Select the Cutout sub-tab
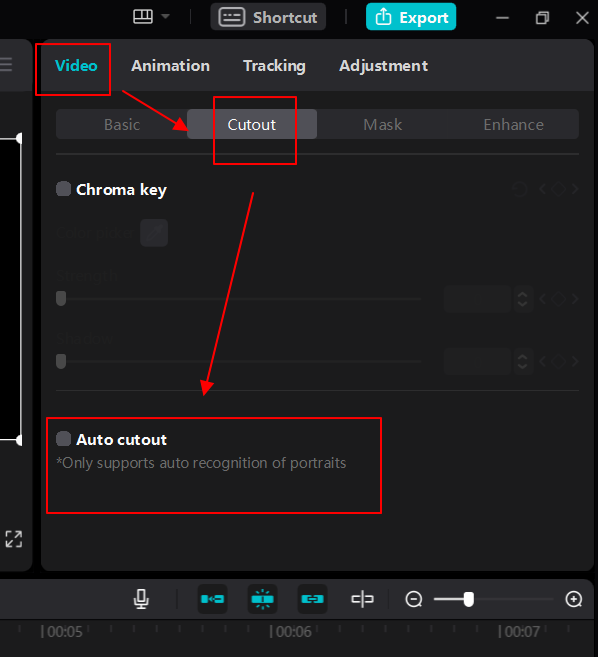The height and width of the screenshot is (657, 598). point(252,124)
